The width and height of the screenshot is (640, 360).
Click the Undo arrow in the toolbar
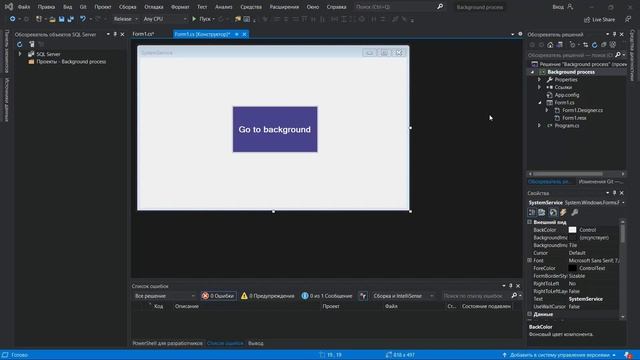pos(83,19)
